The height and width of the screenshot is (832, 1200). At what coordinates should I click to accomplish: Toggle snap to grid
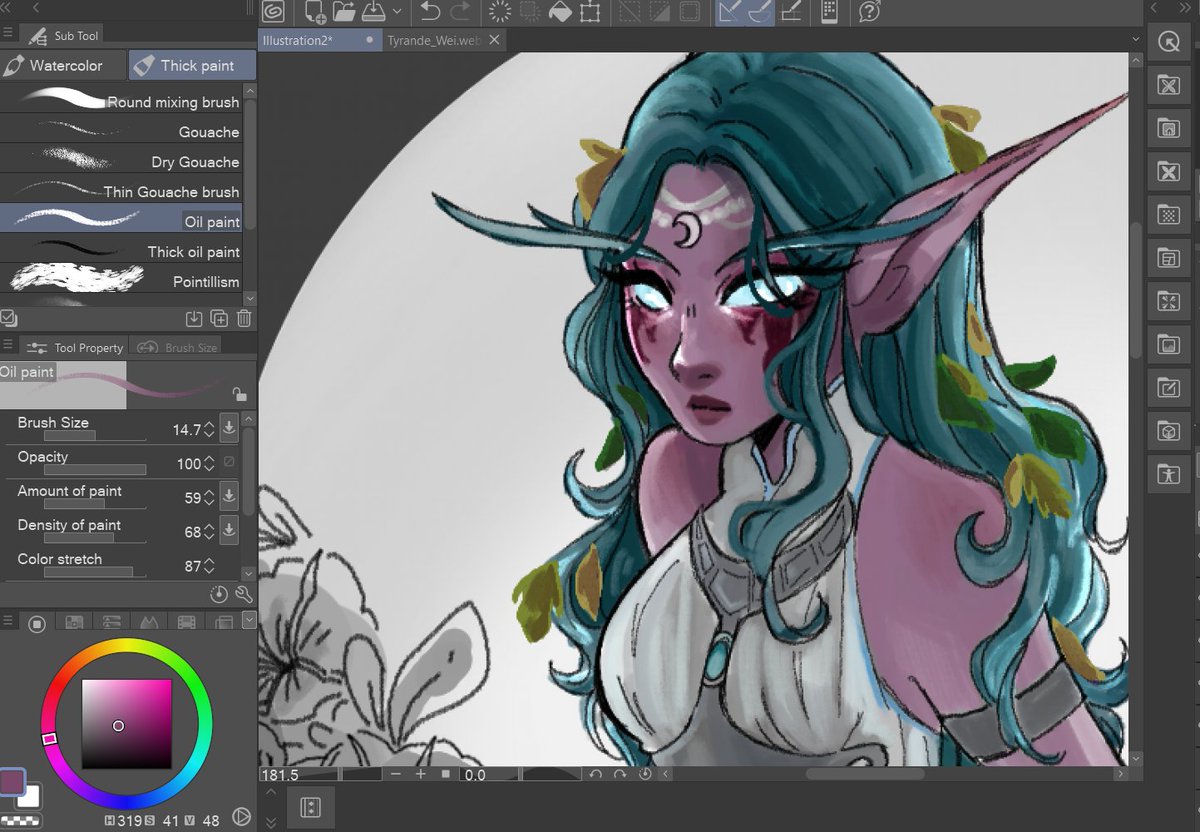tap(791, 12)
